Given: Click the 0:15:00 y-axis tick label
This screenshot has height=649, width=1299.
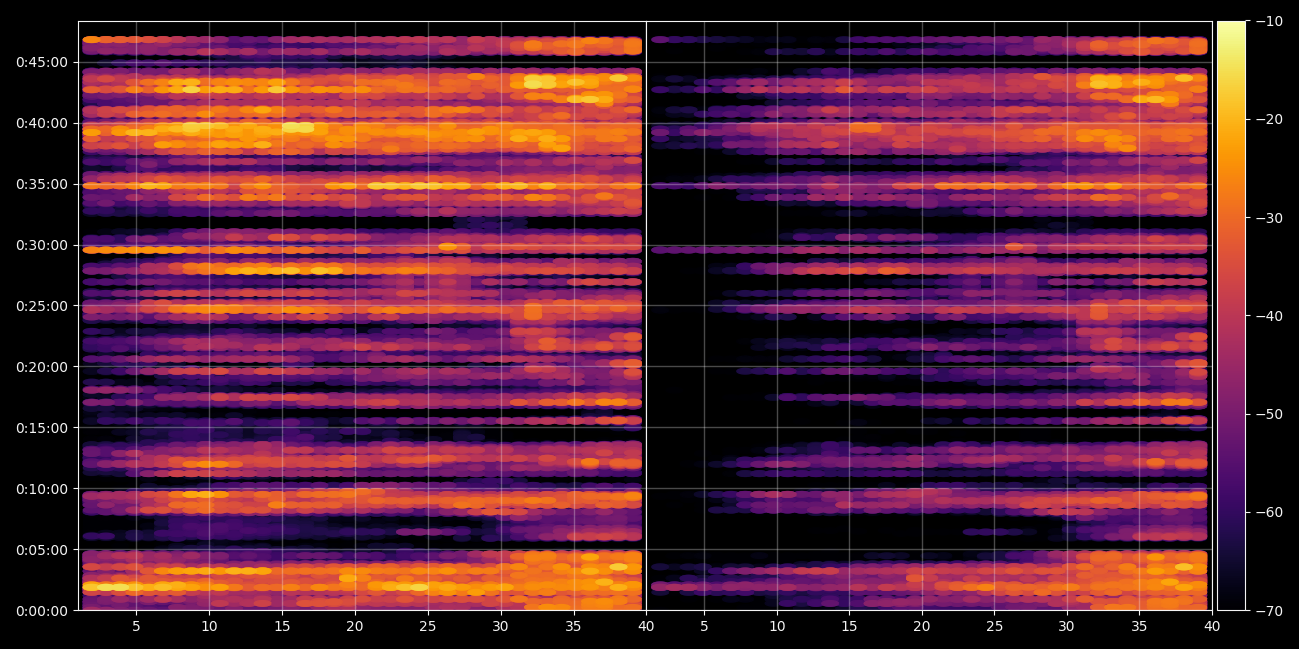Looking at the screenshot, I should point(42,428).
